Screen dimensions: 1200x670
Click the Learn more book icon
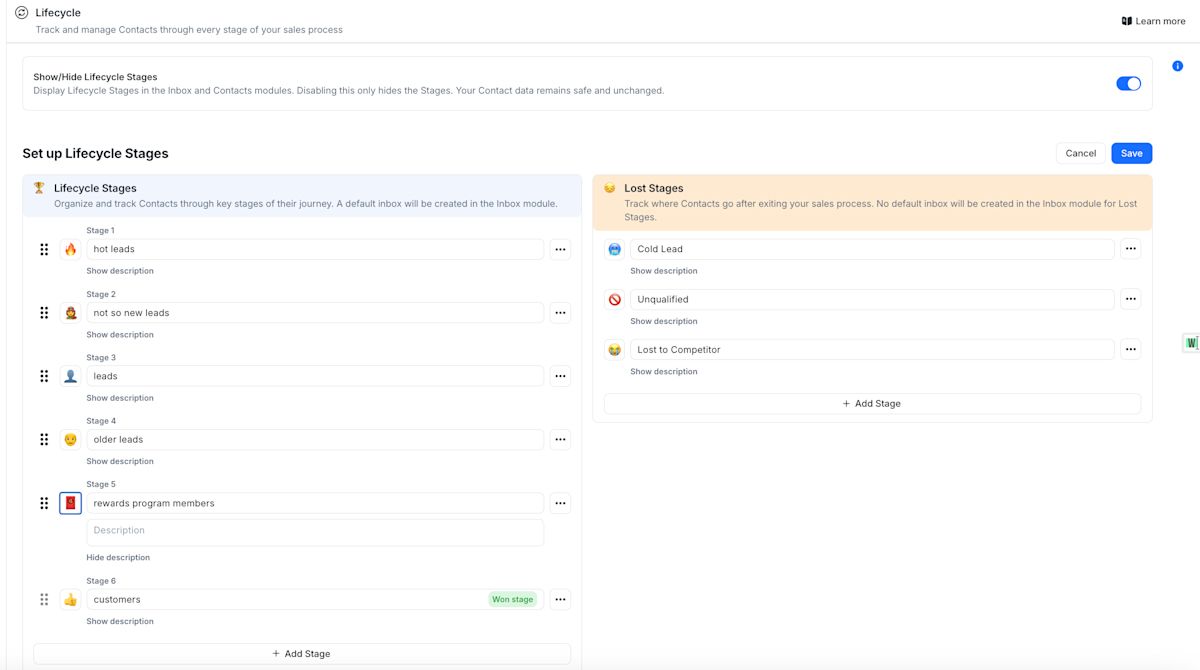pos(1126,20)
